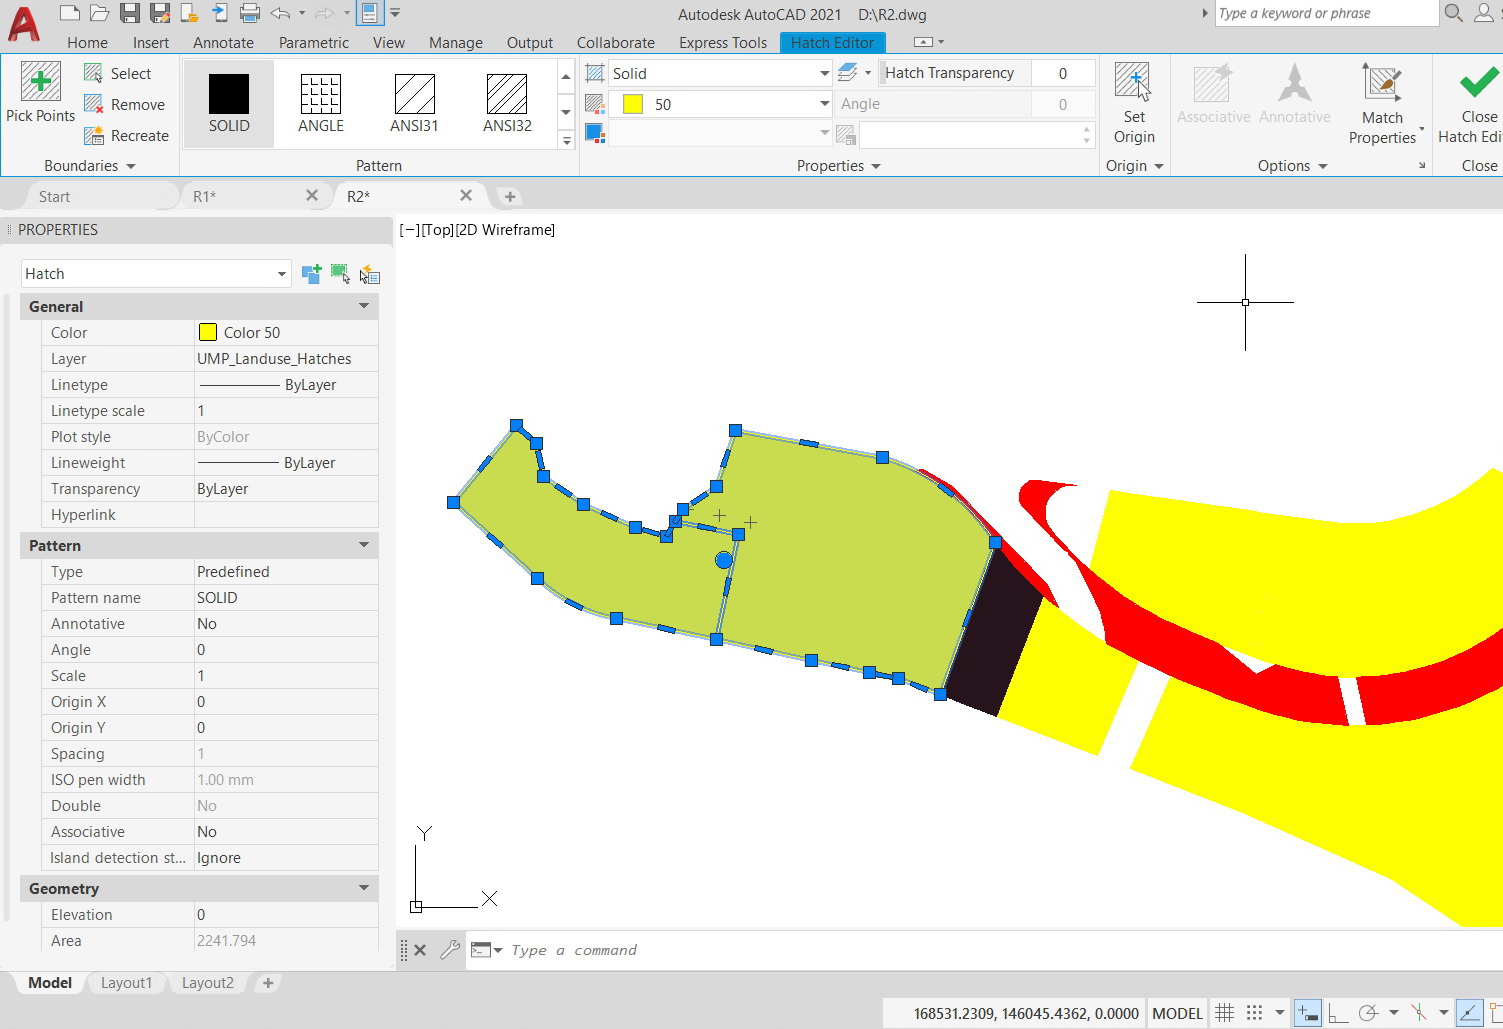
Task: Click the yellow Color 50 swatch in Properties
Action: tap(207, 332)
